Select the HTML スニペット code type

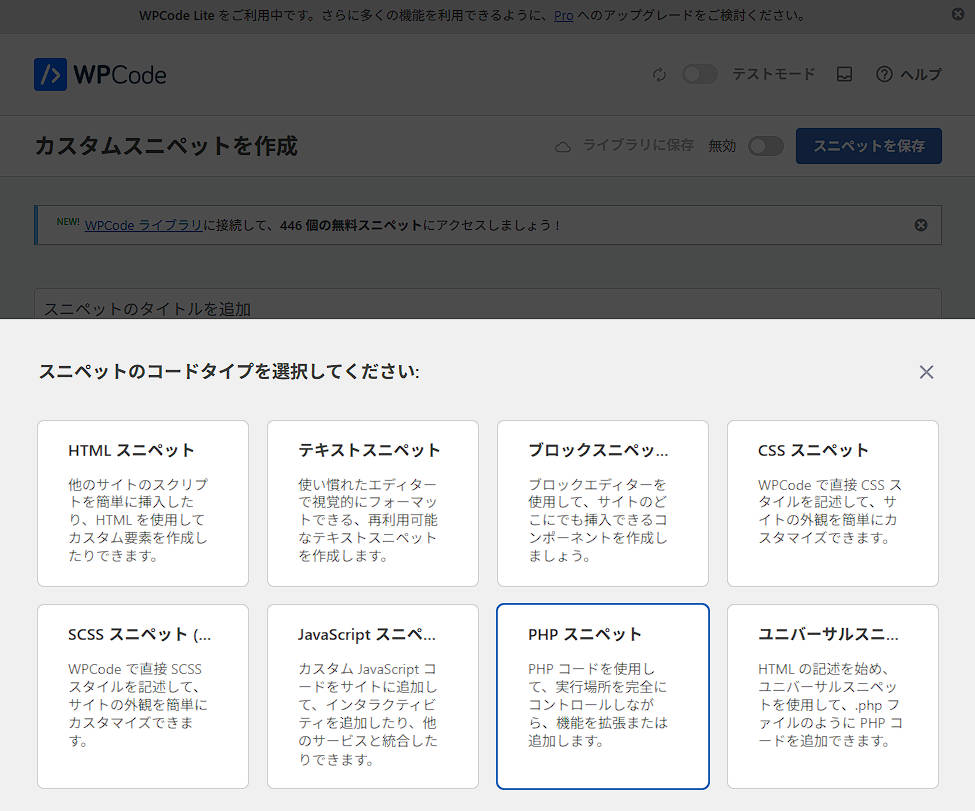click(143, 503)
